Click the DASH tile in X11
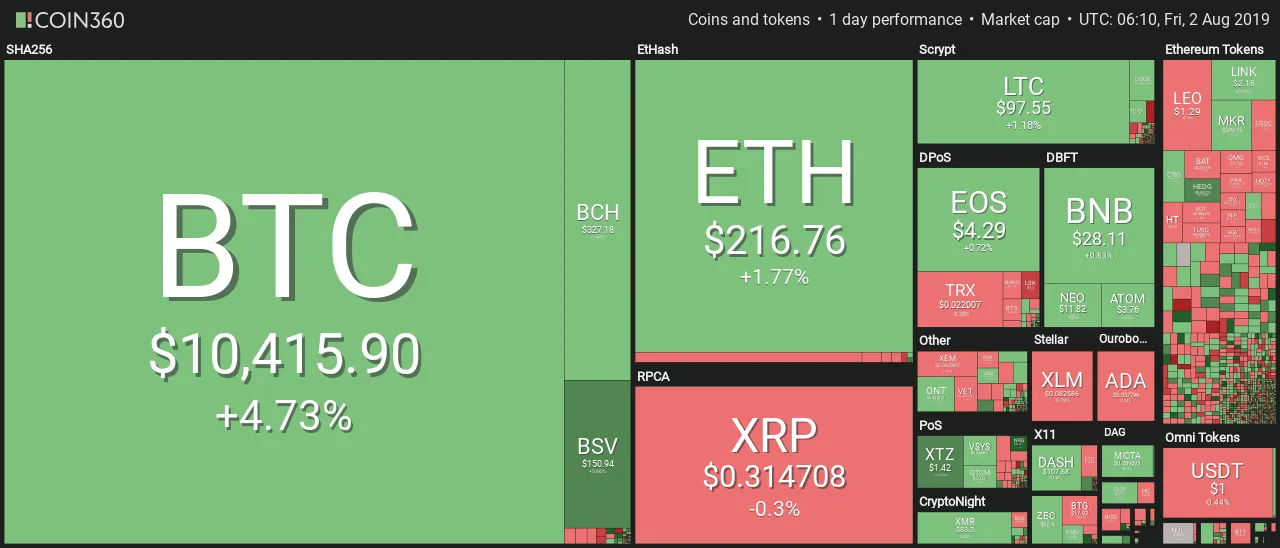 pyautogui.click(x=1055, y=466)
